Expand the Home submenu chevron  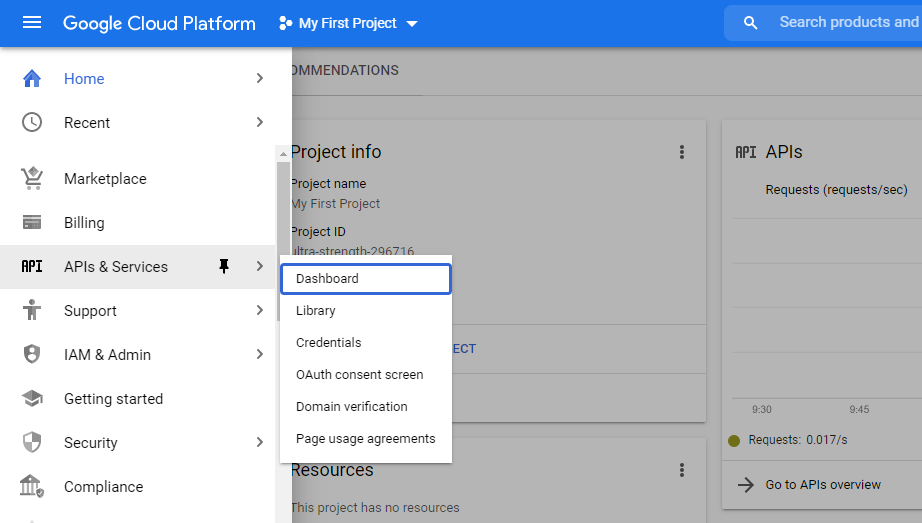point(260,78)
